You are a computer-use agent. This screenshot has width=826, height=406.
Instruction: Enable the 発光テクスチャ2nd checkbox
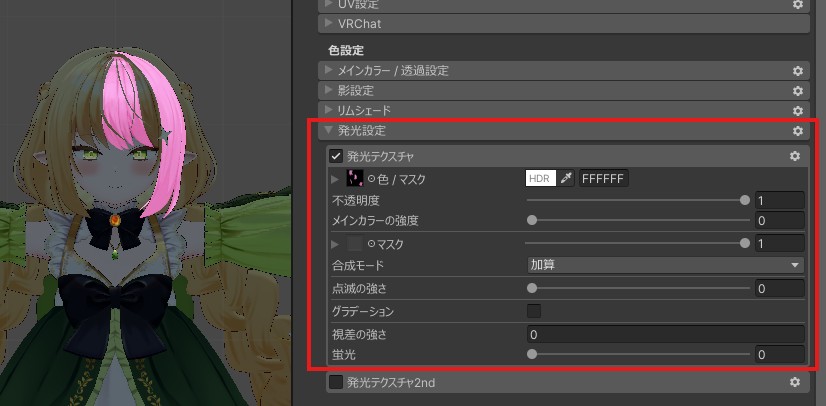click(x=336, y=382)
